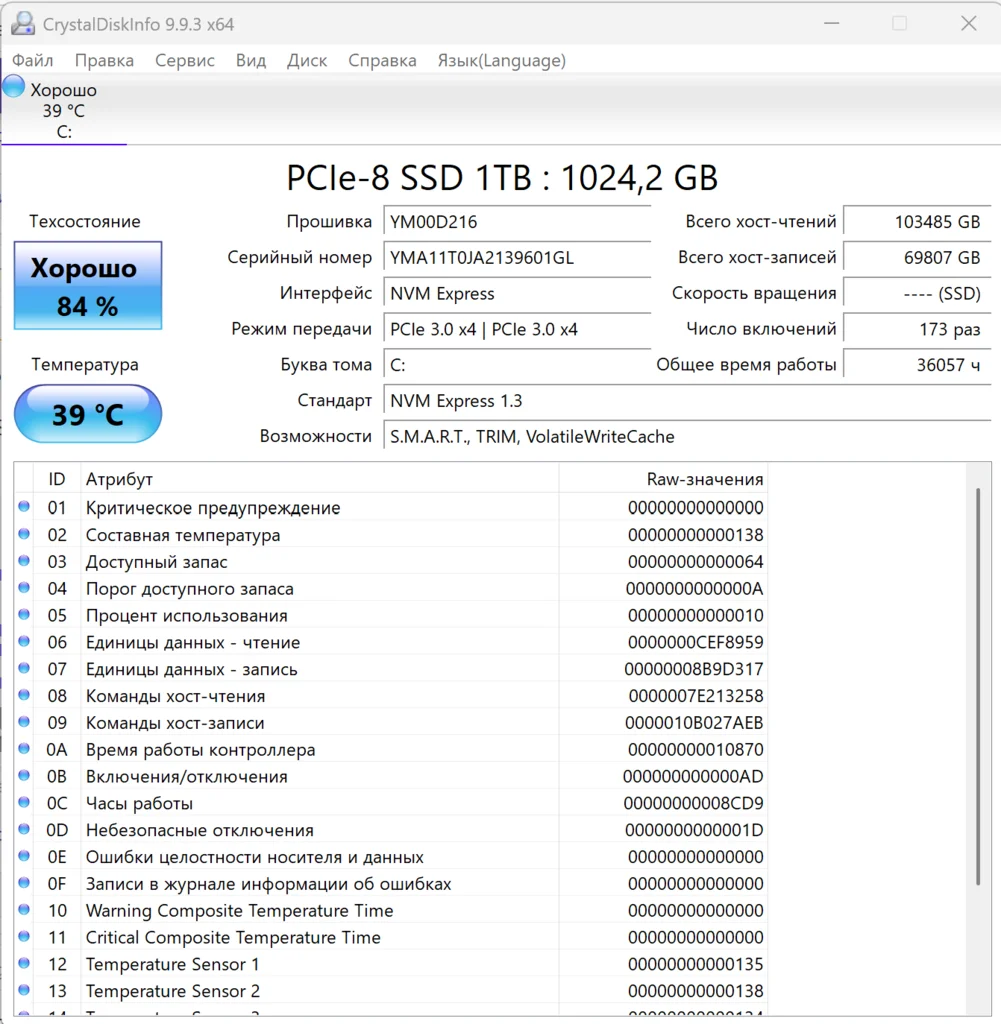Select the Critical Composite Temperature Time row text
This screenshot has width=1001, height=1024.
coord(233,938)
